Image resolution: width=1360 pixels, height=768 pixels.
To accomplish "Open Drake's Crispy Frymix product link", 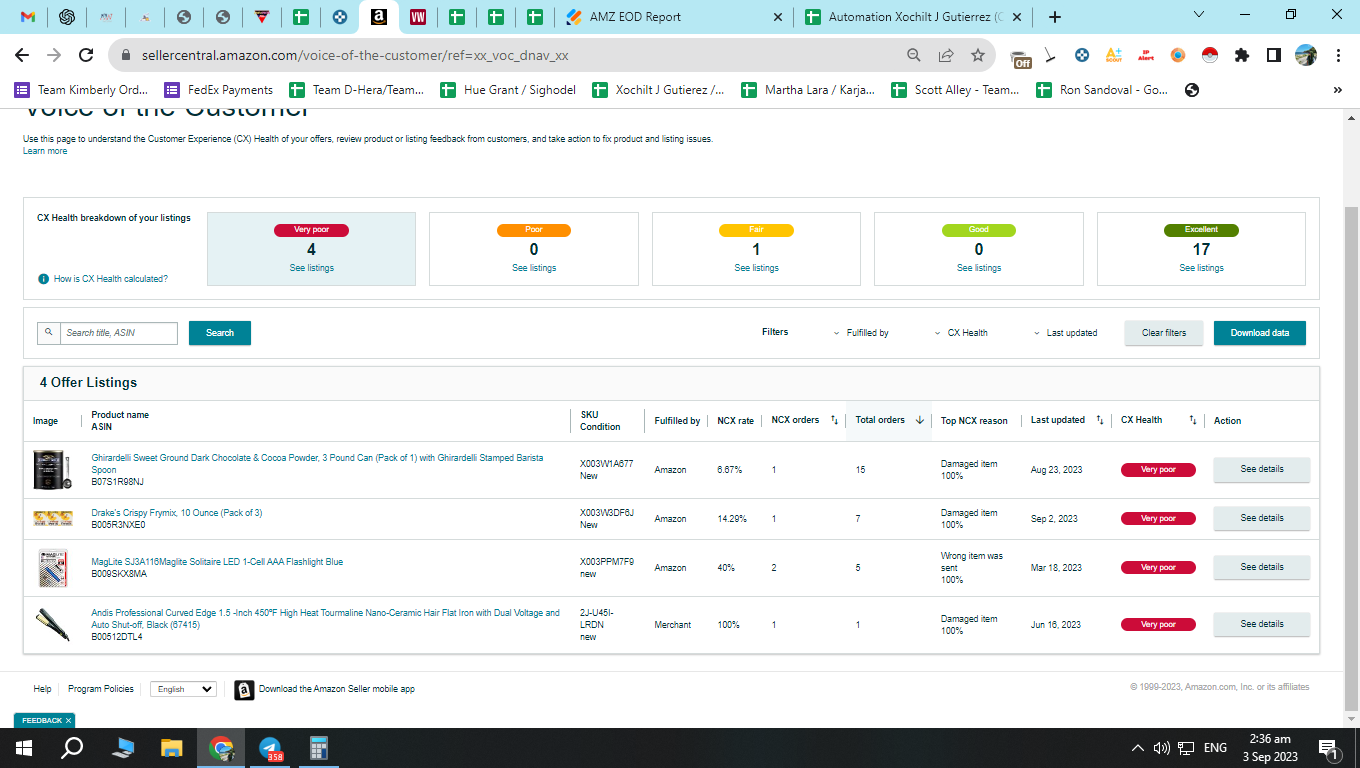I will pyautogui.click(x=177, y=513).
